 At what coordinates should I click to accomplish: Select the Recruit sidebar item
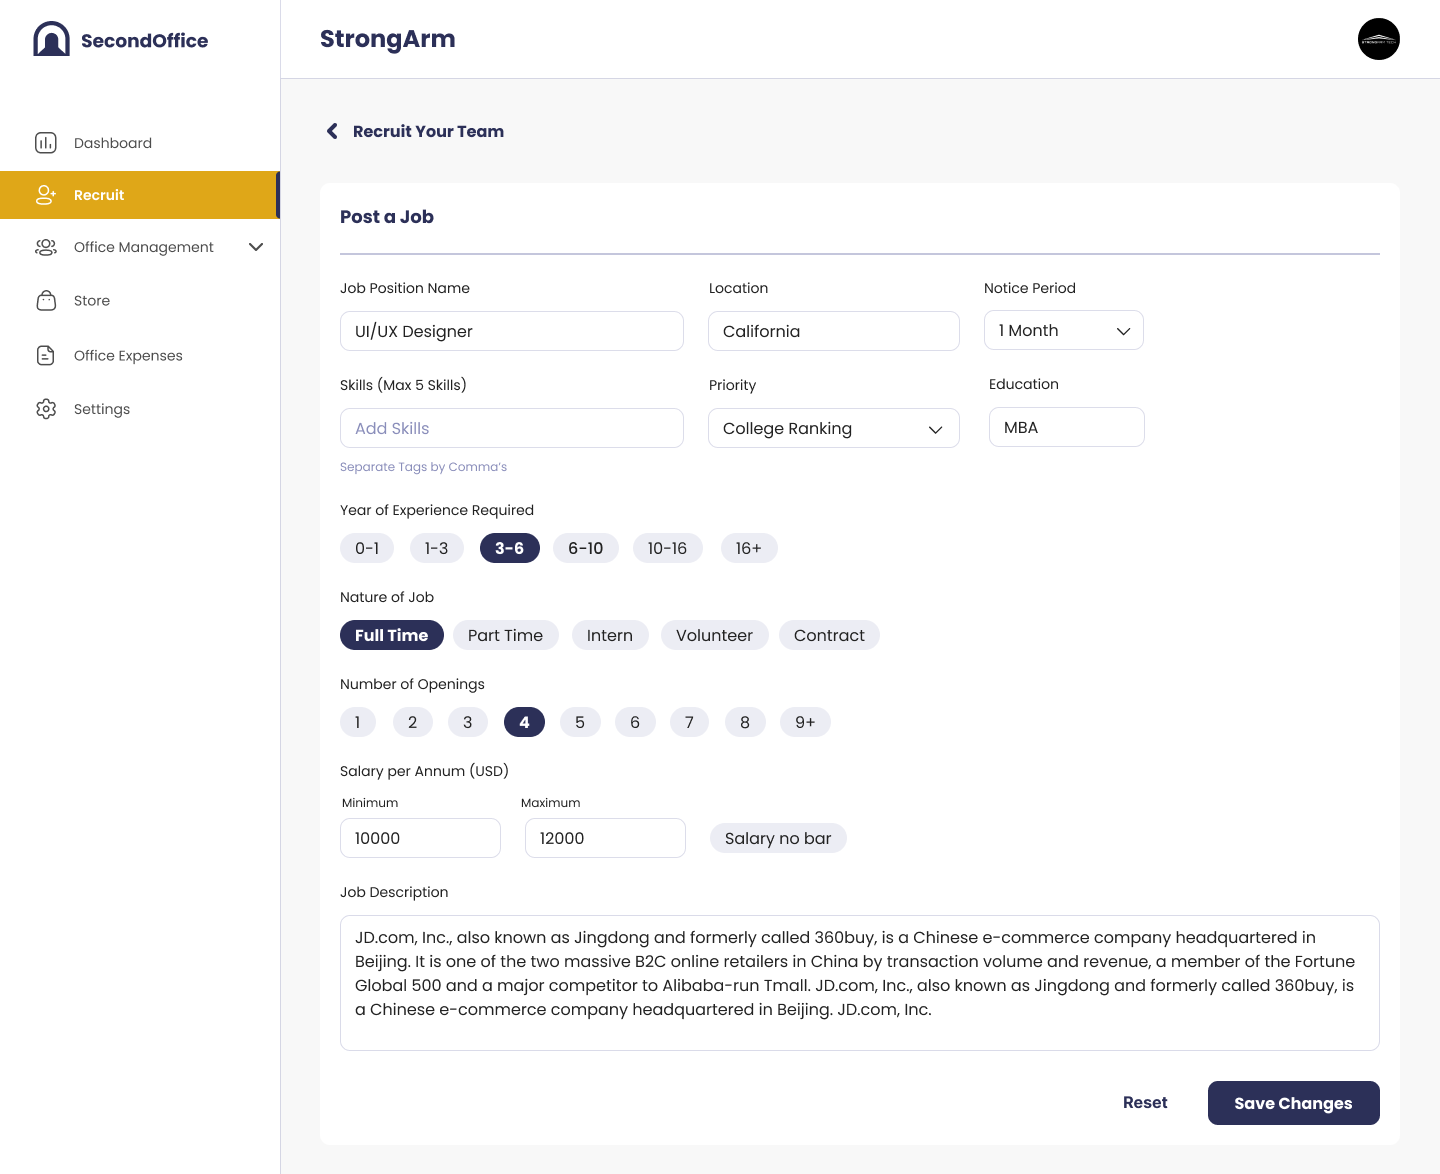(x=140, y=195)
